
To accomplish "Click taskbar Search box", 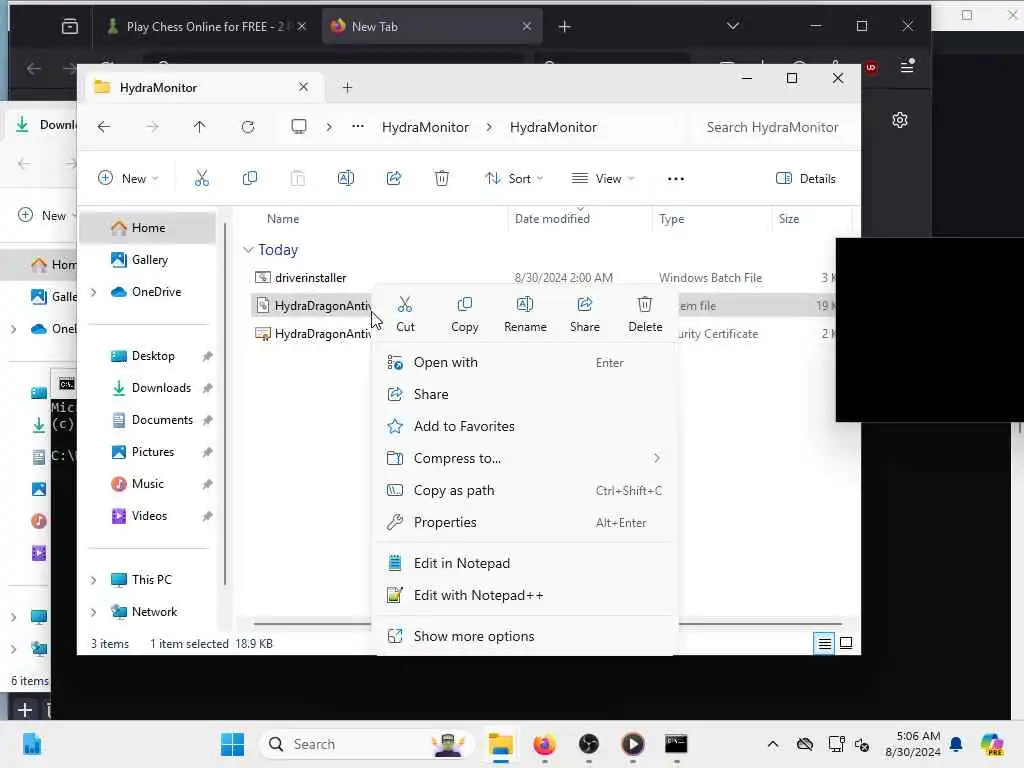I will click(366, 744).
